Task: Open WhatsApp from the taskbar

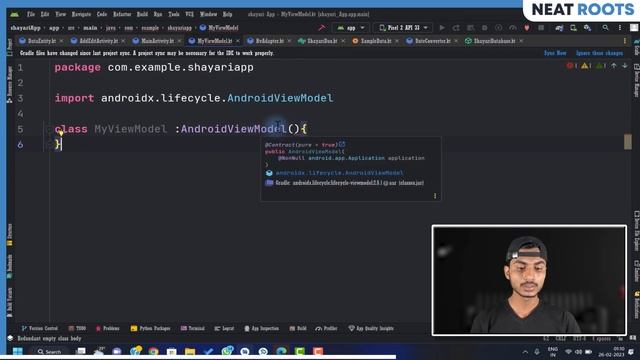Action: pyautogui.click(x=227, y=351)
